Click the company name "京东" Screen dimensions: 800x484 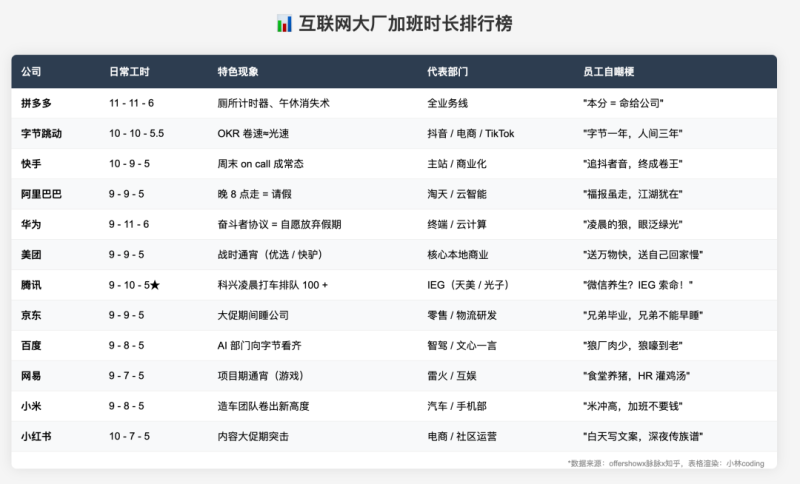(31, 315)
